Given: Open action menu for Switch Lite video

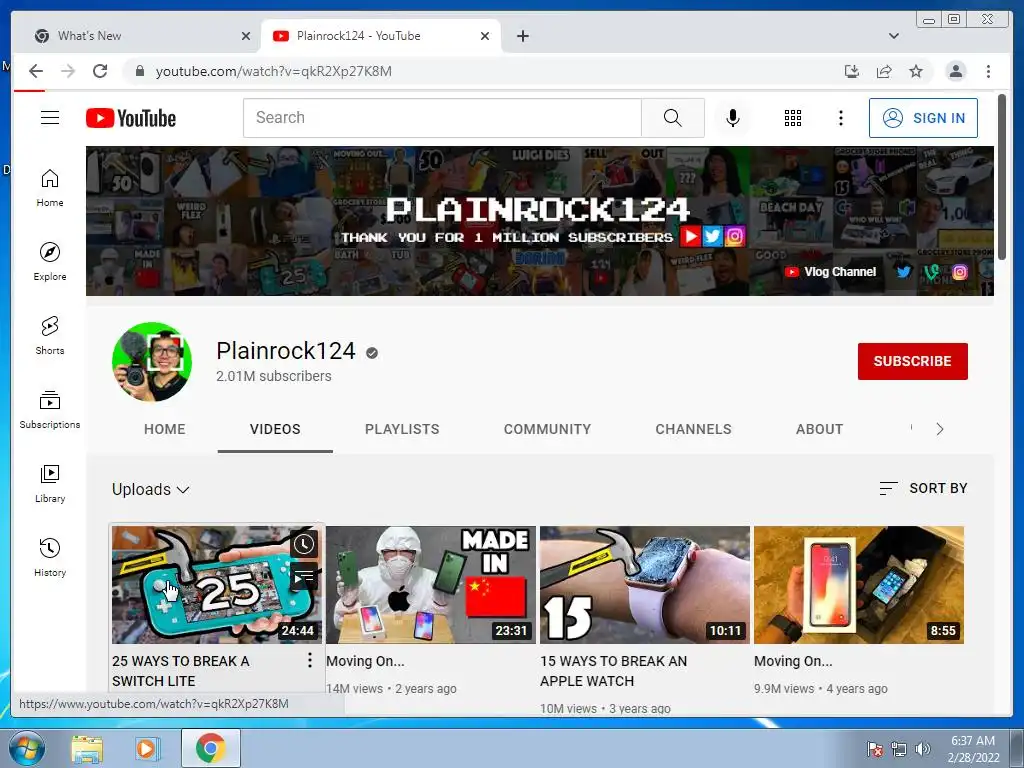Looking at the screenshot, I should [x=310, y=660].
